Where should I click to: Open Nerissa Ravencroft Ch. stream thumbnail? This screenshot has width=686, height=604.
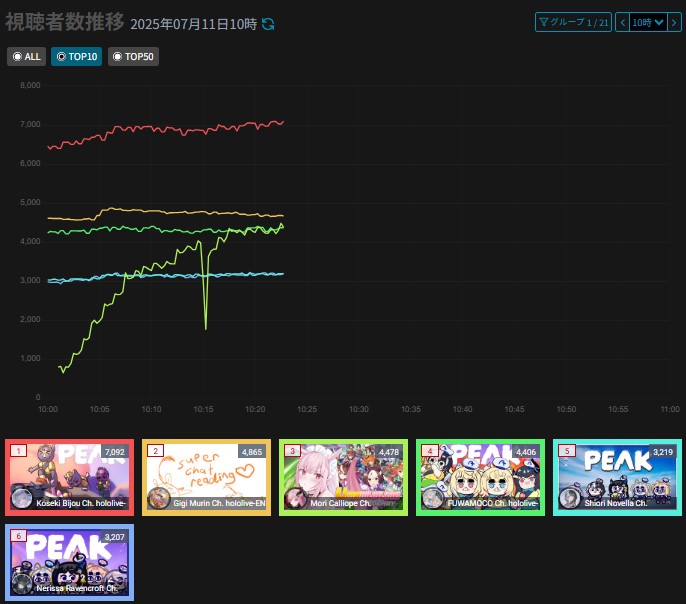click(x=70, y=562)
